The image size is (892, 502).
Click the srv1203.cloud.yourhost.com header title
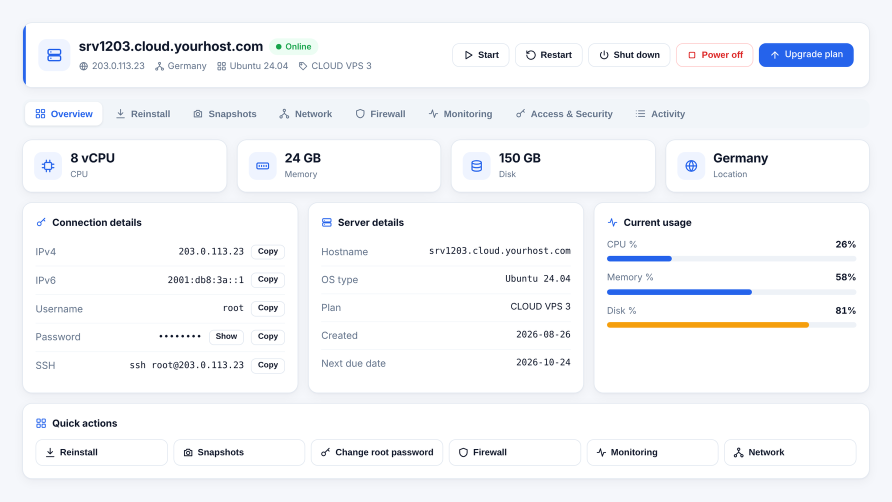coord(171,47)
